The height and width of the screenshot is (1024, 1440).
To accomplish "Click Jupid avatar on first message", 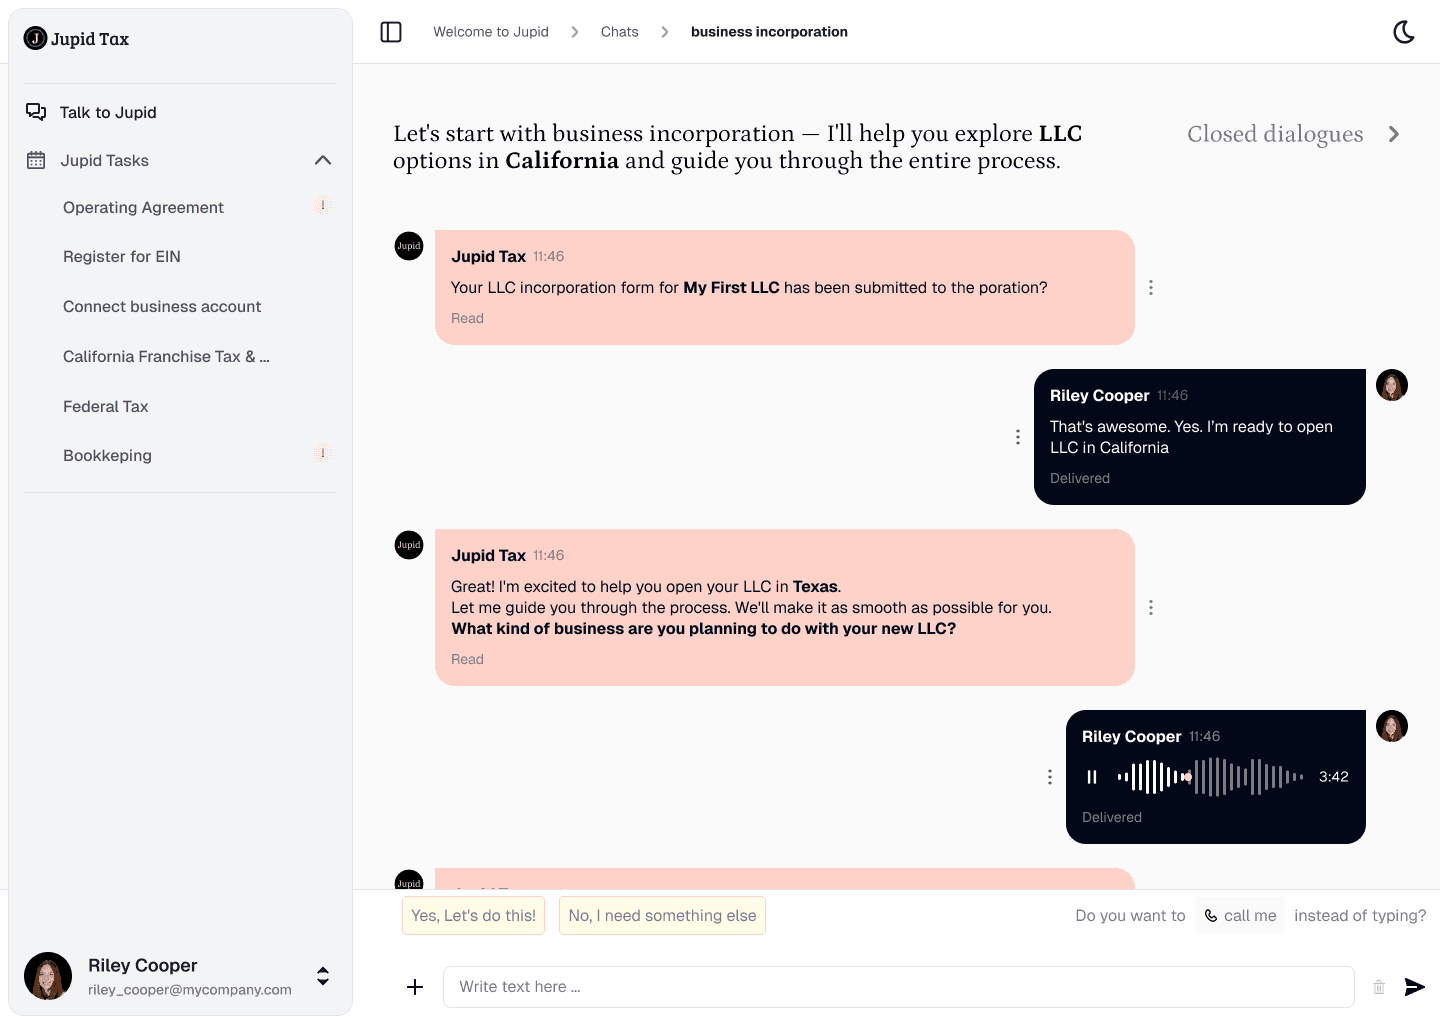I will [409, 246].
